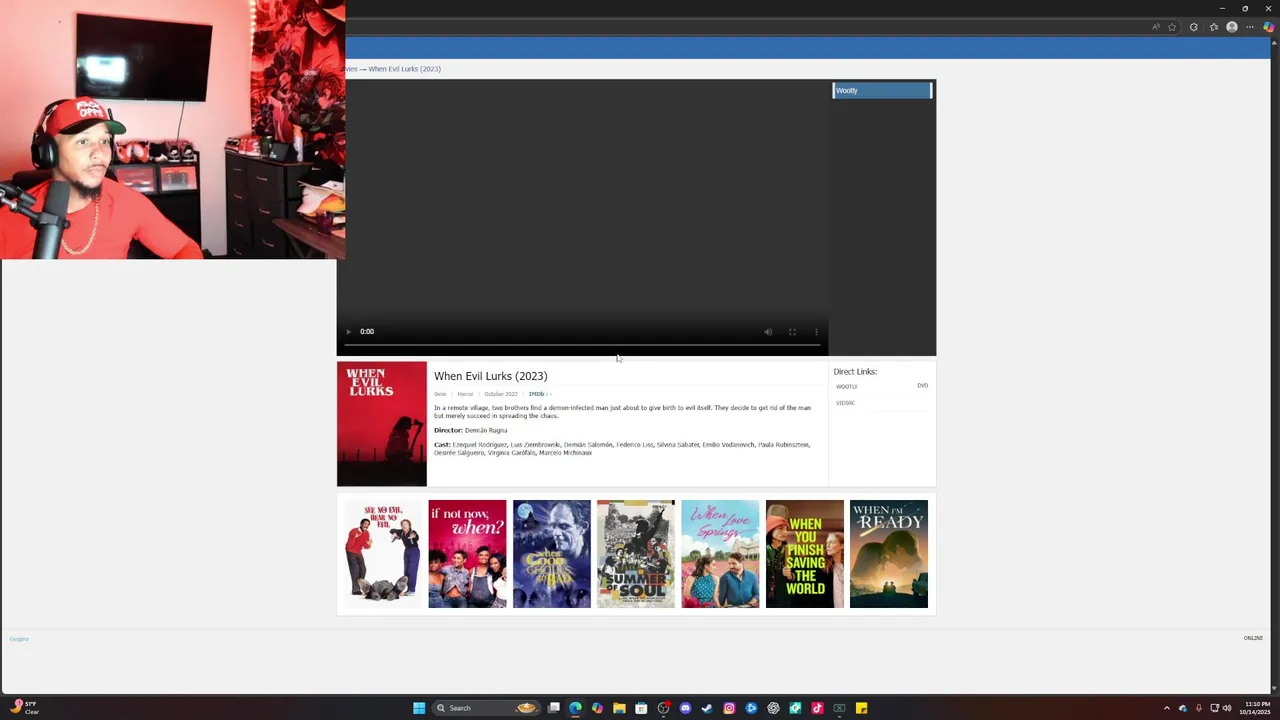1280x720 pixels.
Task: Open the When Evil Lurks breadcrumb link
Action: [x=404, y=69]
